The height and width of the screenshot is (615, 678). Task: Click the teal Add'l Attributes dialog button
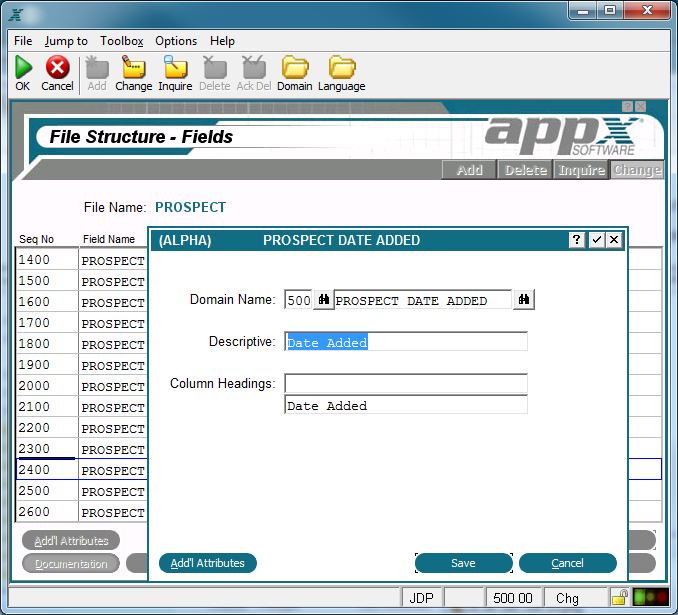point(208,563)
